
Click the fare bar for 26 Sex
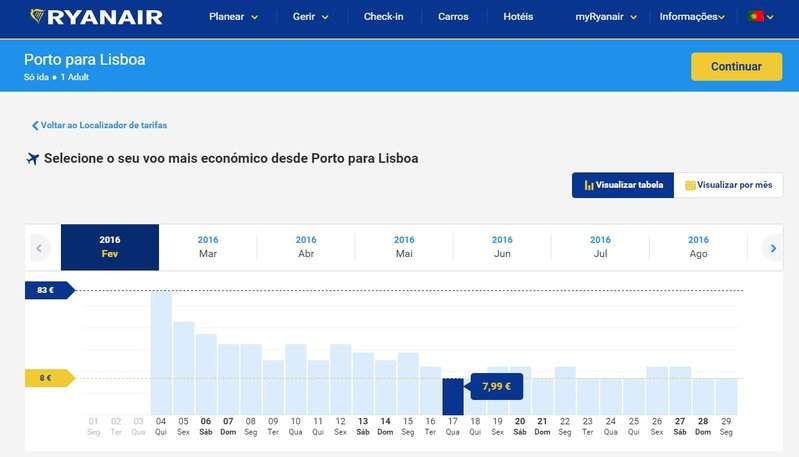657,391
